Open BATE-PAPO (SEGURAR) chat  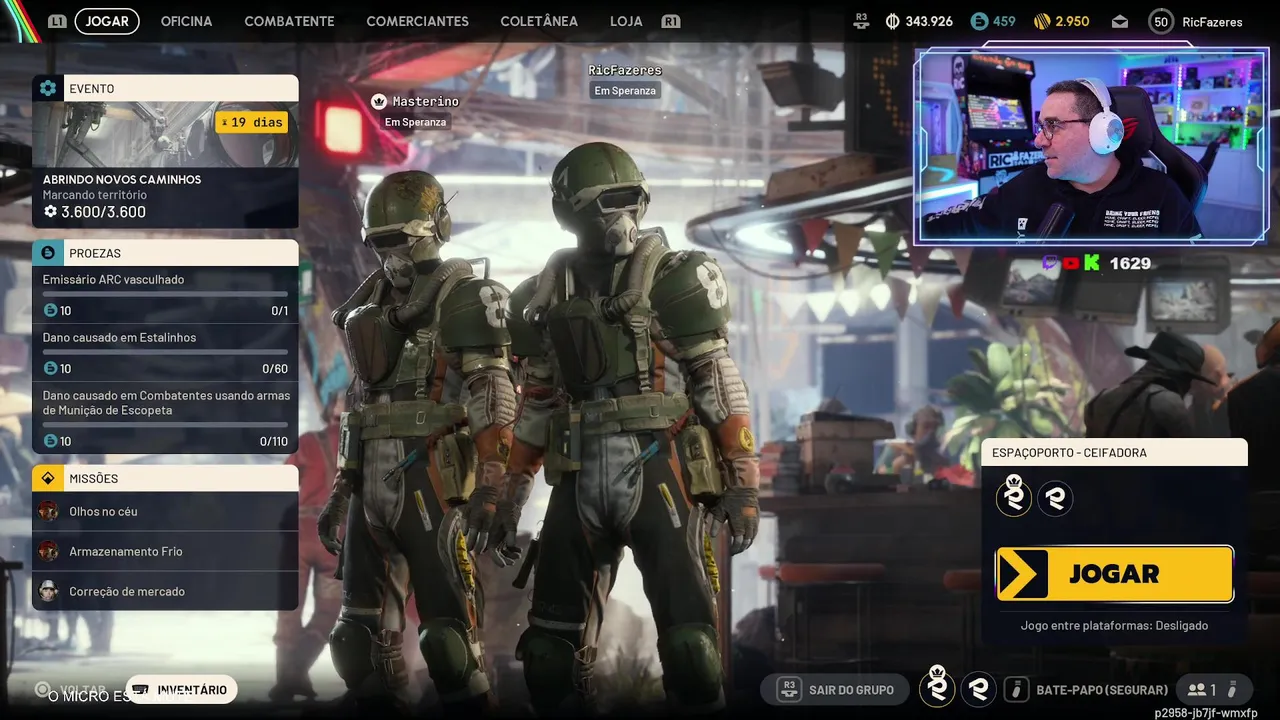click(x=1102, y=690)
